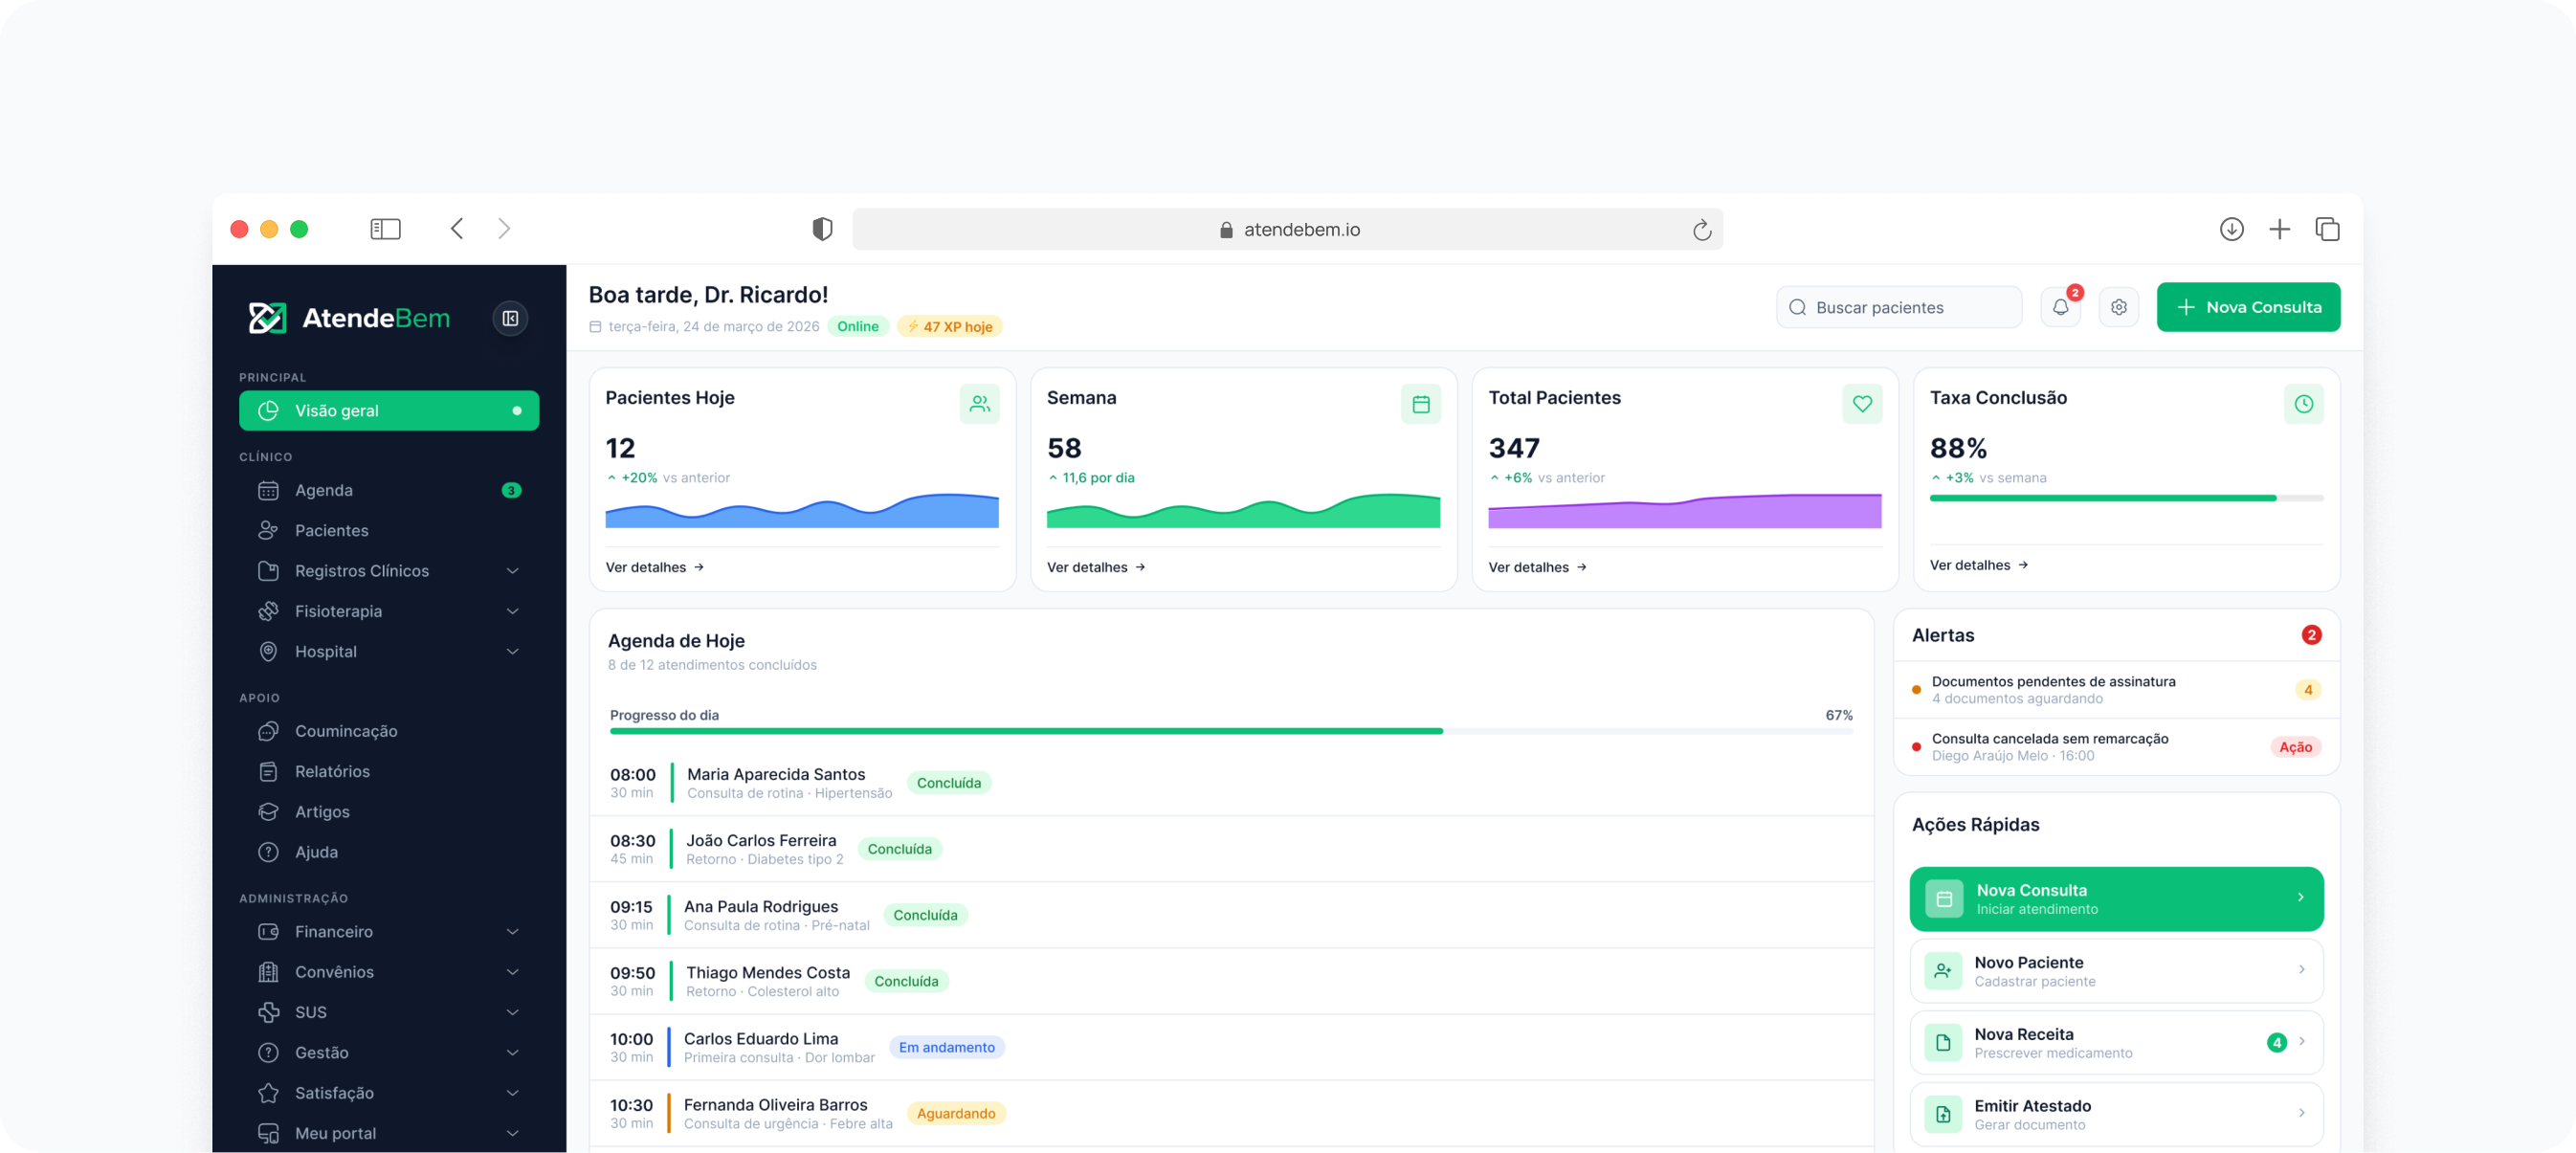Select Visão geral in the sidebar
The image size is (2576, 1153).
click(389, 411)
